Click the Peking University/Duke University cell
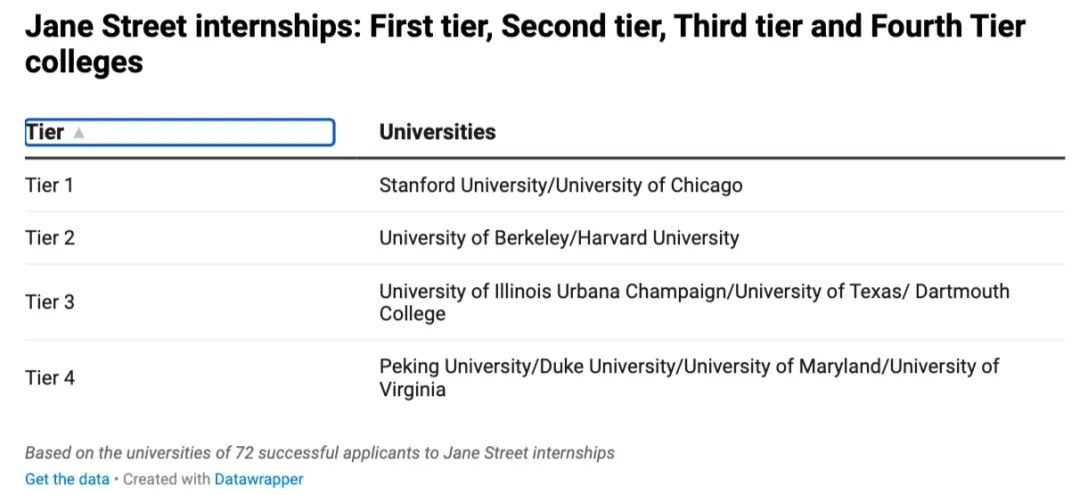Image resolution: width=1080 pixels, height=495 pixels. tap(689, 378)
